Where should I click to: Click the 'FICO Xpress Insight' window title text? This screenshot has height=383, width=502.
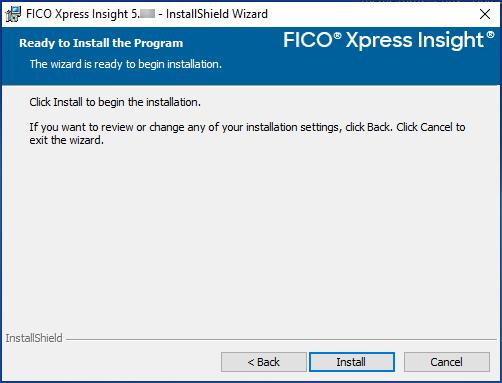click(x=77, y=14)
